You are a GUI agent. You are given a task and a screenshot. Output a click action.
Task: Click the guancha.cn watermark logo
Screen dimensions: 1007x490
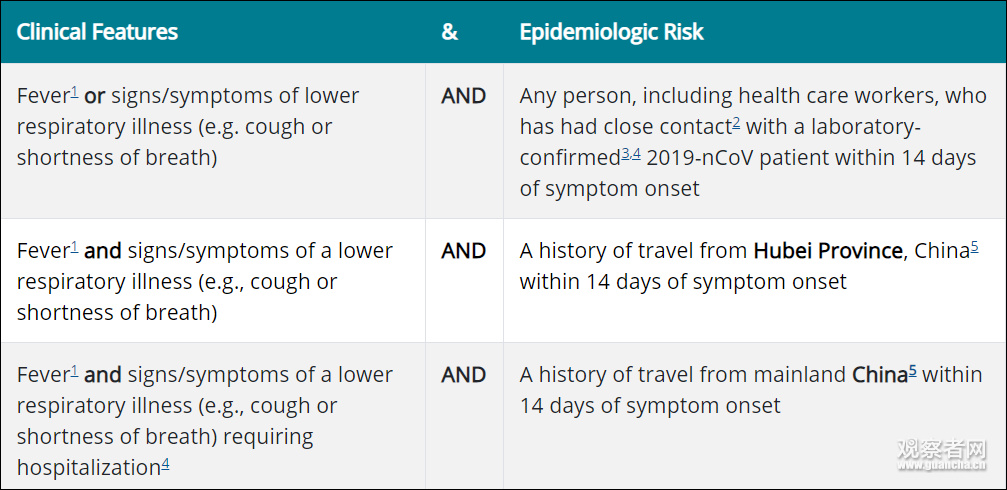942,453
